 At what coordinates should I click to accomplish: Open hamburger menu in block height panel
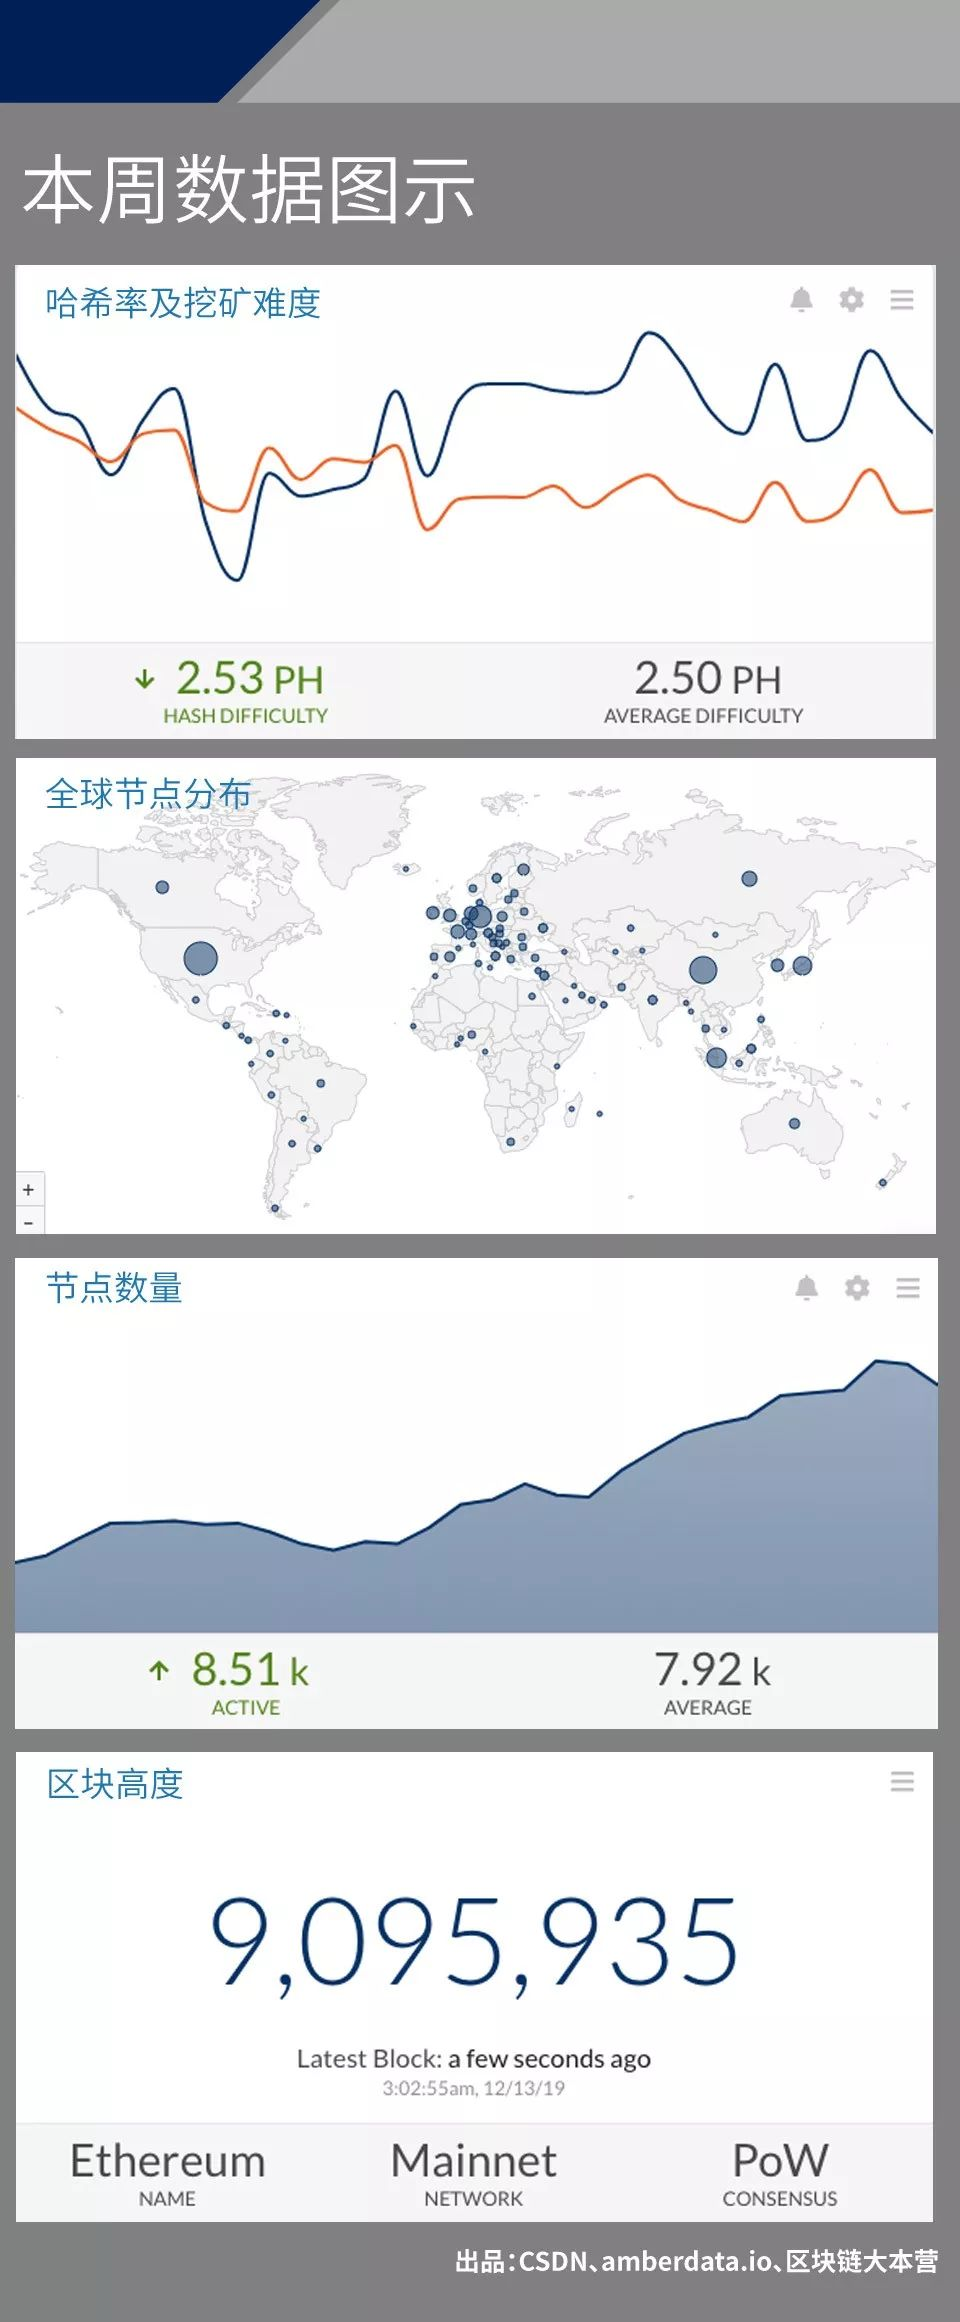902,1781
